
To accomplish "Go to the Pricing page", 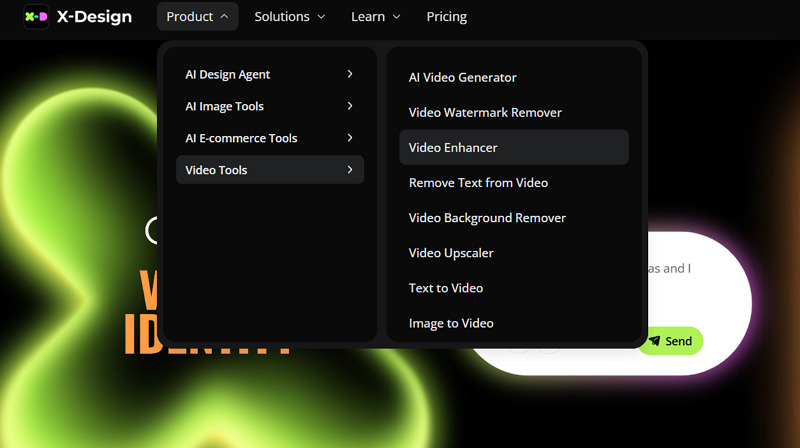I will pyautogui.click(x=446, y=16).
